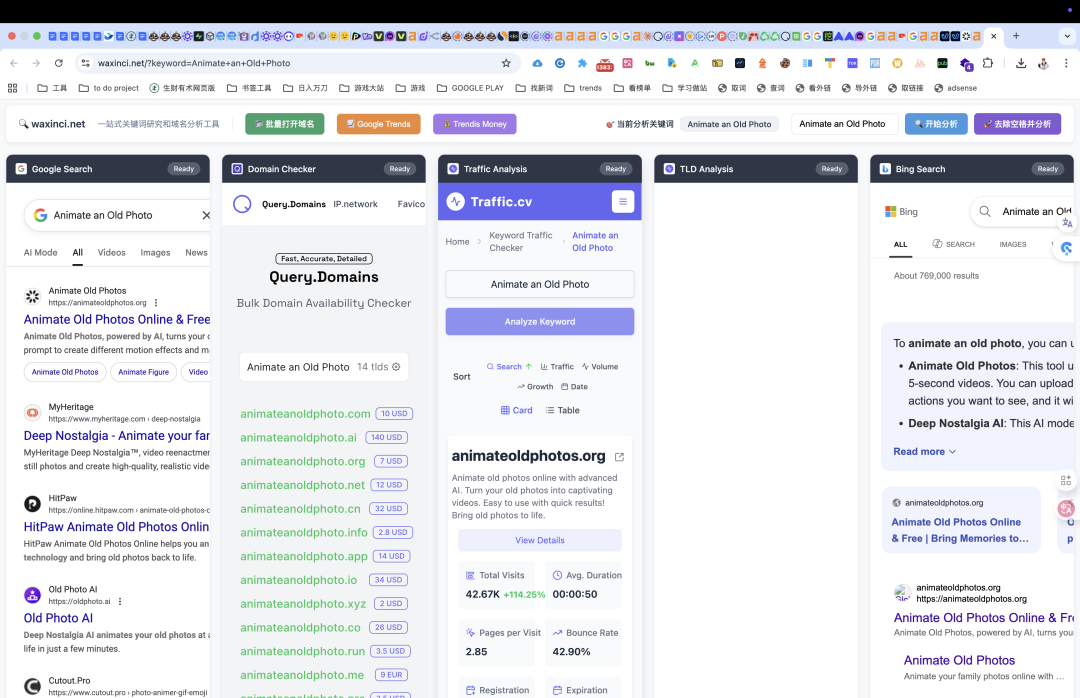1080x698 pixels.
Task: Open options dots beside animateoldphotos.org result
Action: coord(156,302)
